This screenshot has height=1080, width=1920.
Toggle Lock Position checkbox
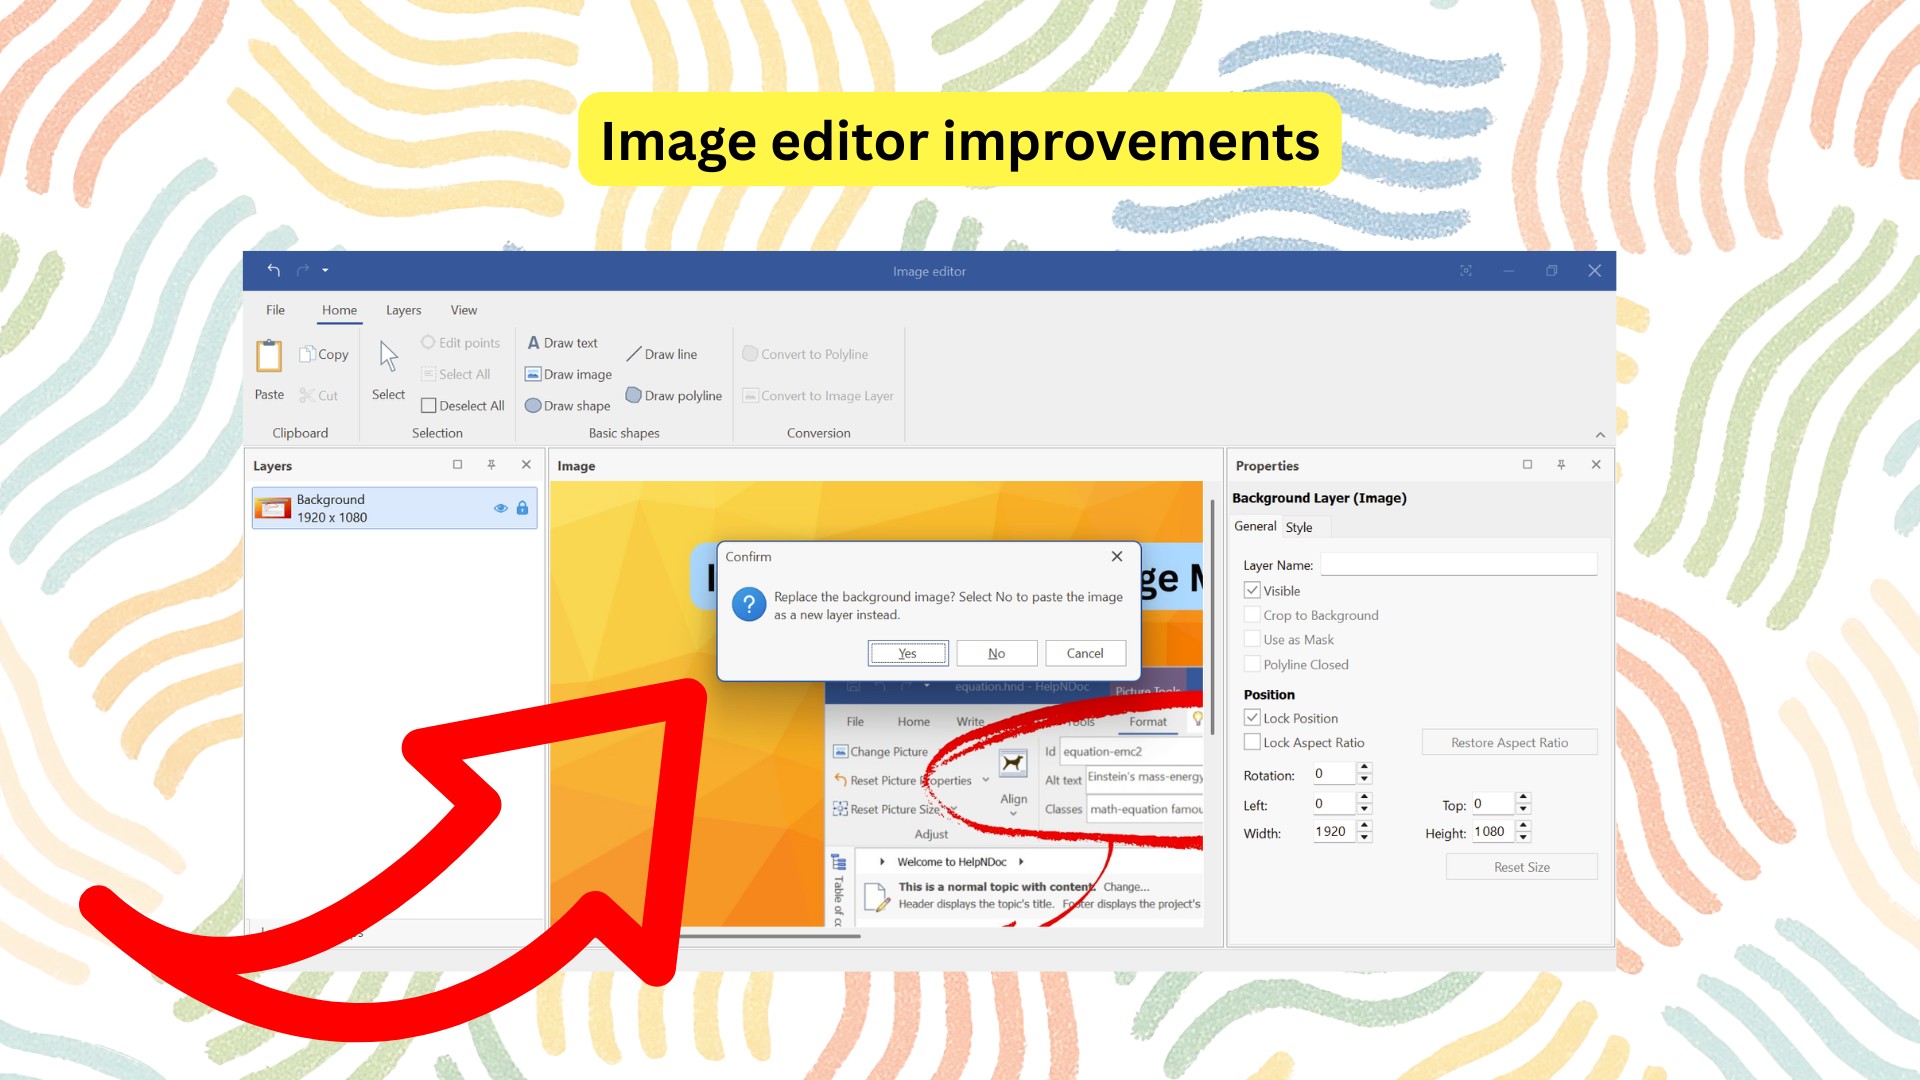1252,718
